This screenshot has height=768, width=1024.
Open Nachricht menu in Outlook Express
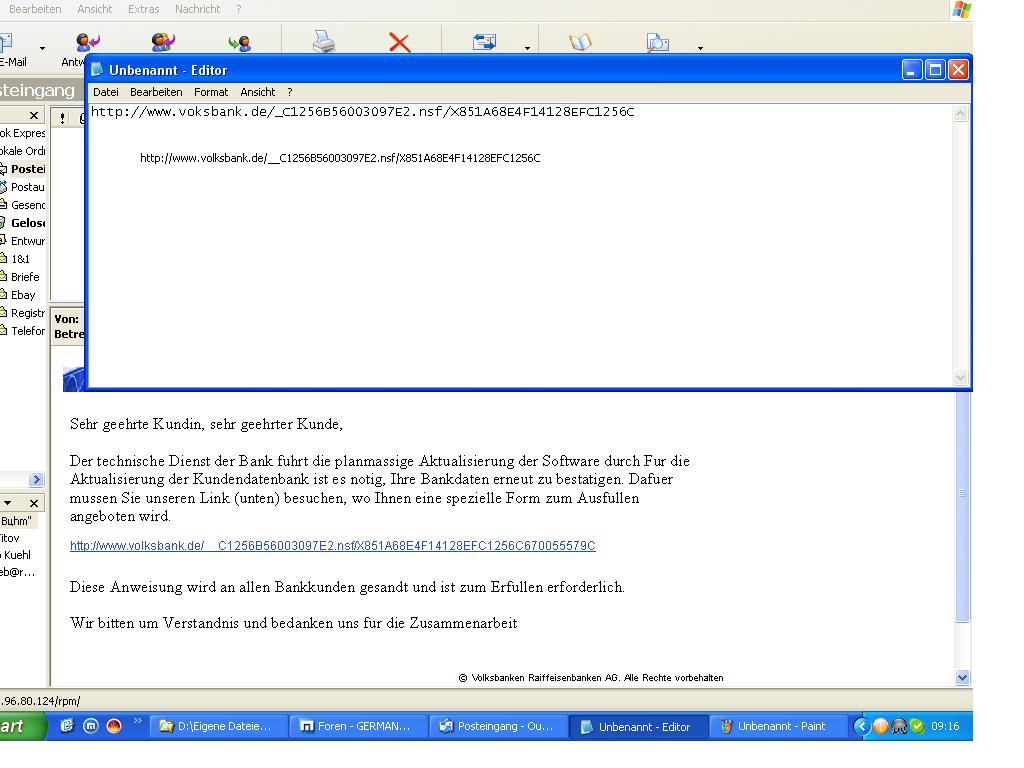click(x=197, y=9)
